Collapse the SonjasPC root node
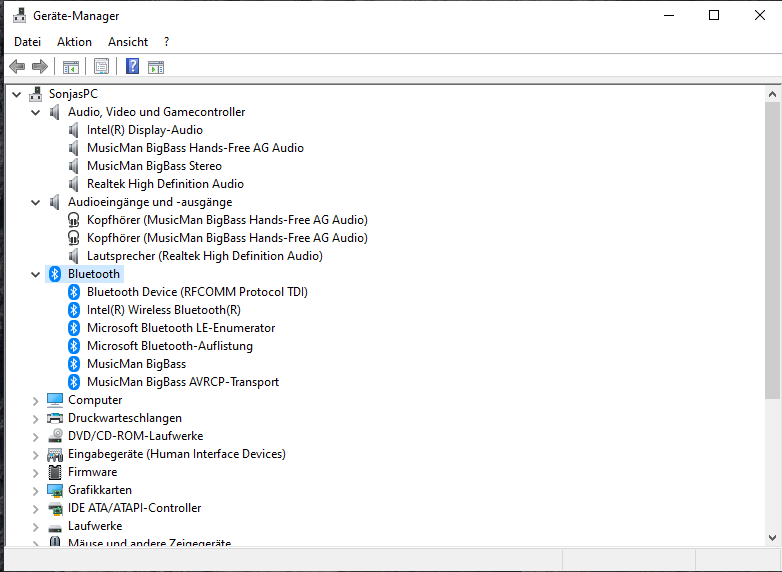This screenshot has width=782, height=572. click(16, 94)
